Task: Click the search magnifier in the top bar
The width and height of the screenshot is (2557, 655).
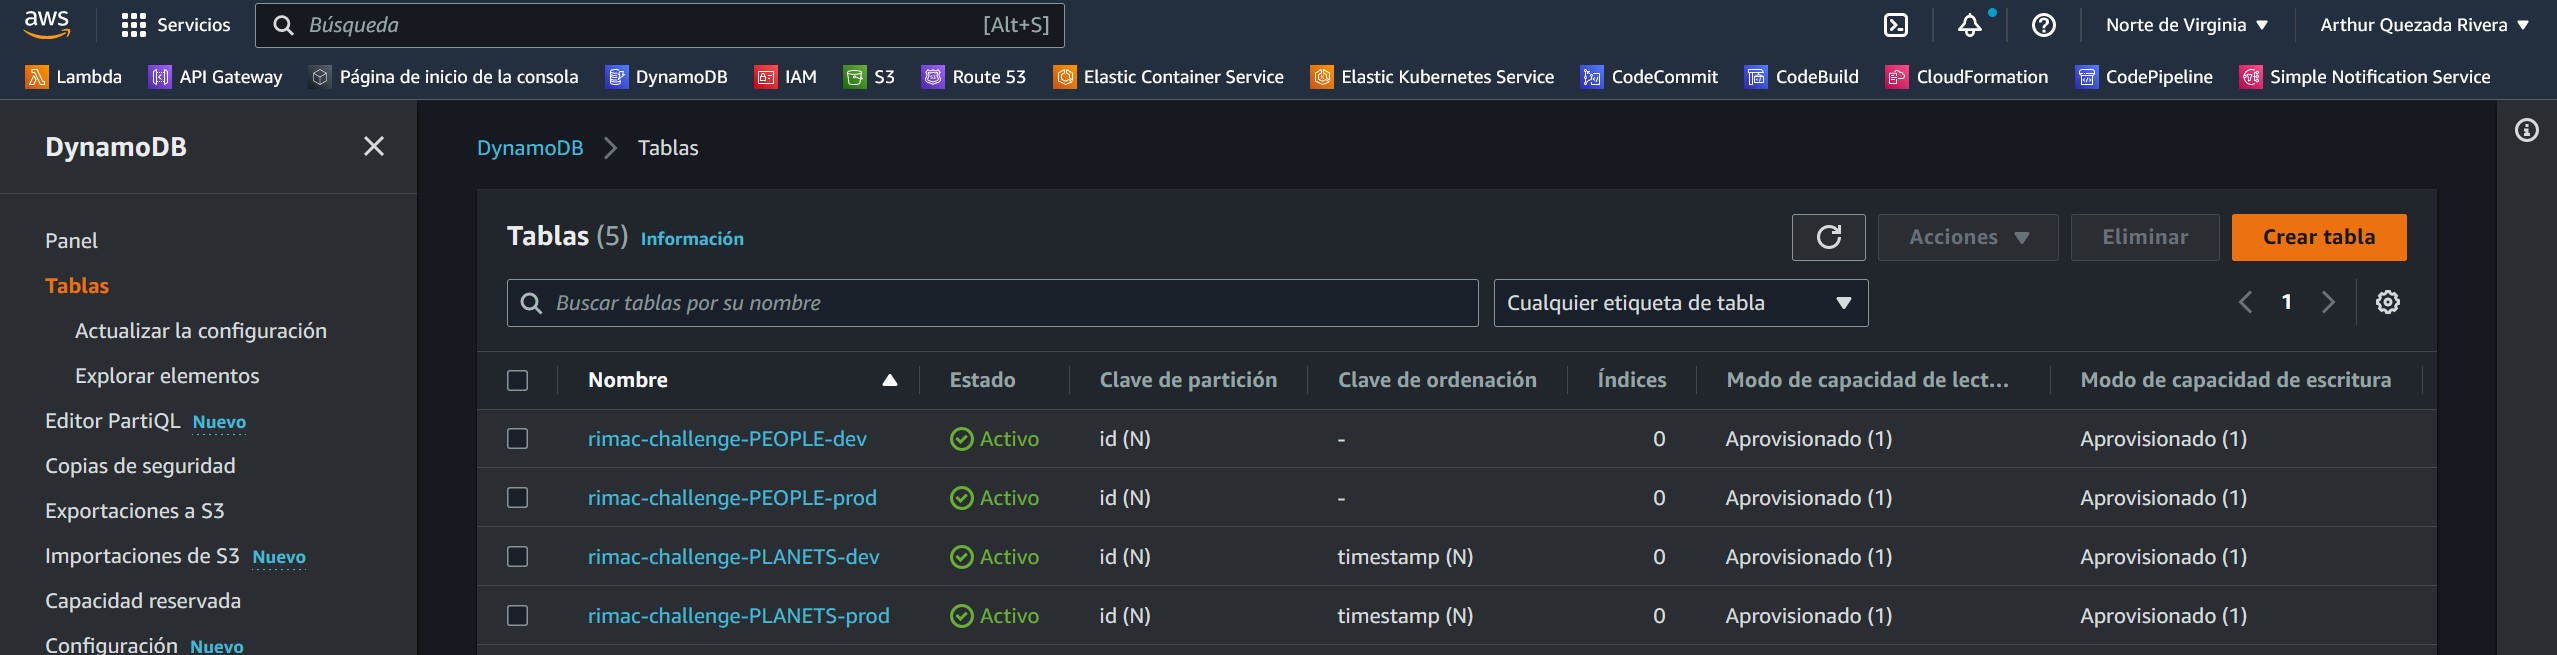Action: tap(283, 25)
